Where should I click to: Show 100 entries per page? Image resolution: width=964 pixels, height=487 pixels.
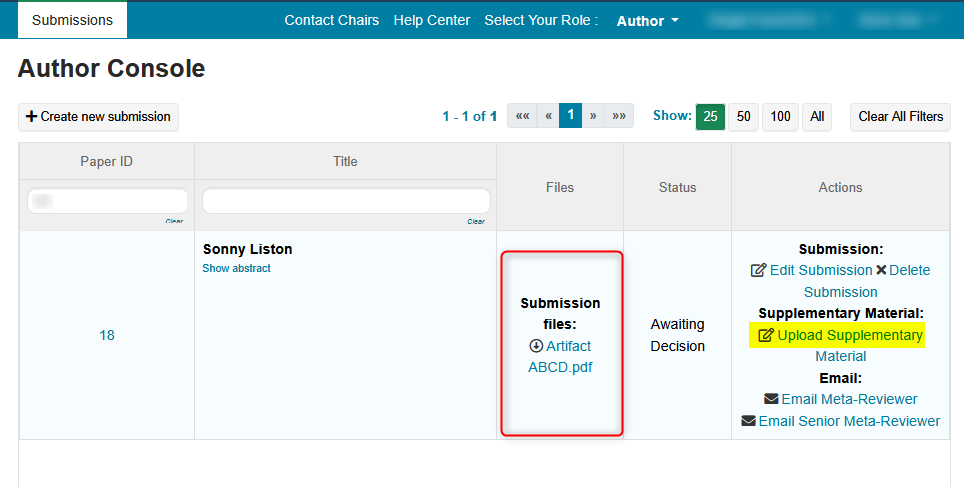tap(780, 117)
